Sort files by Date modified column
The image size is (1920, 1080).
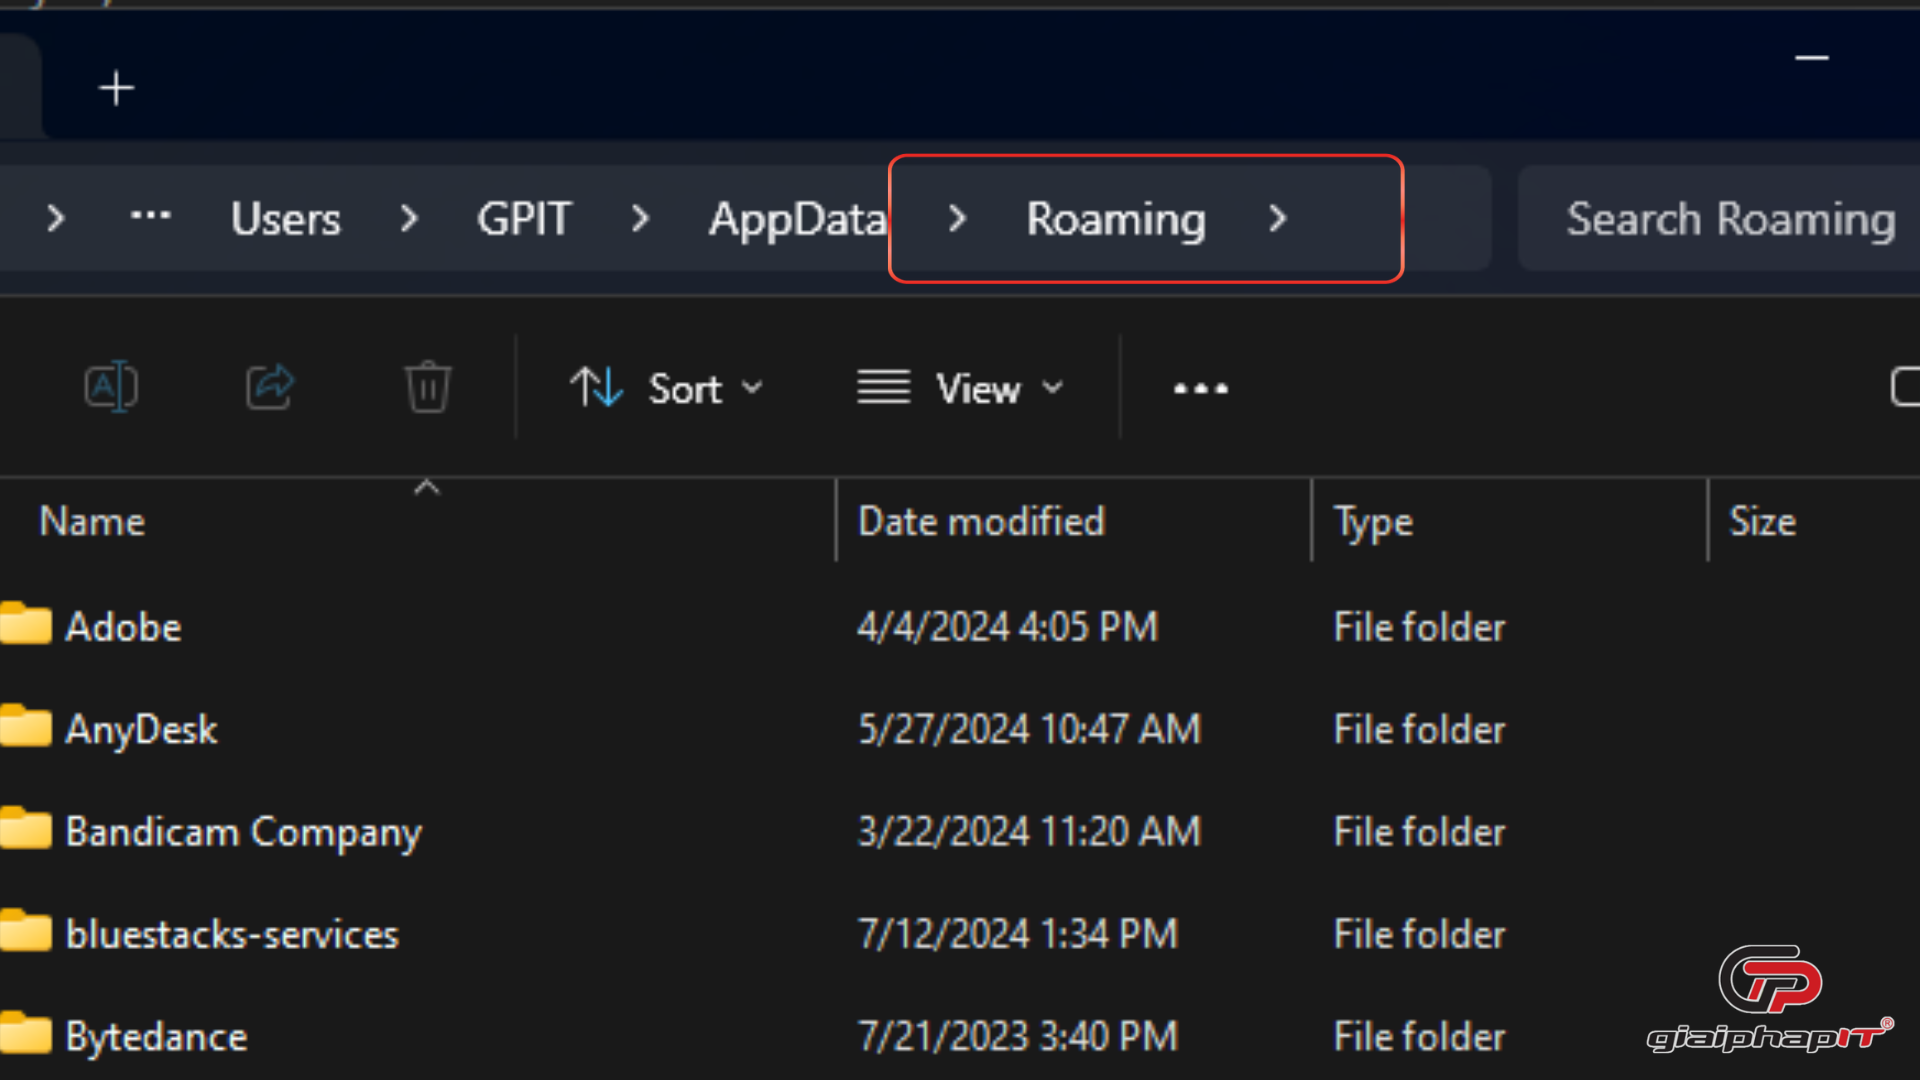point(980,521)
